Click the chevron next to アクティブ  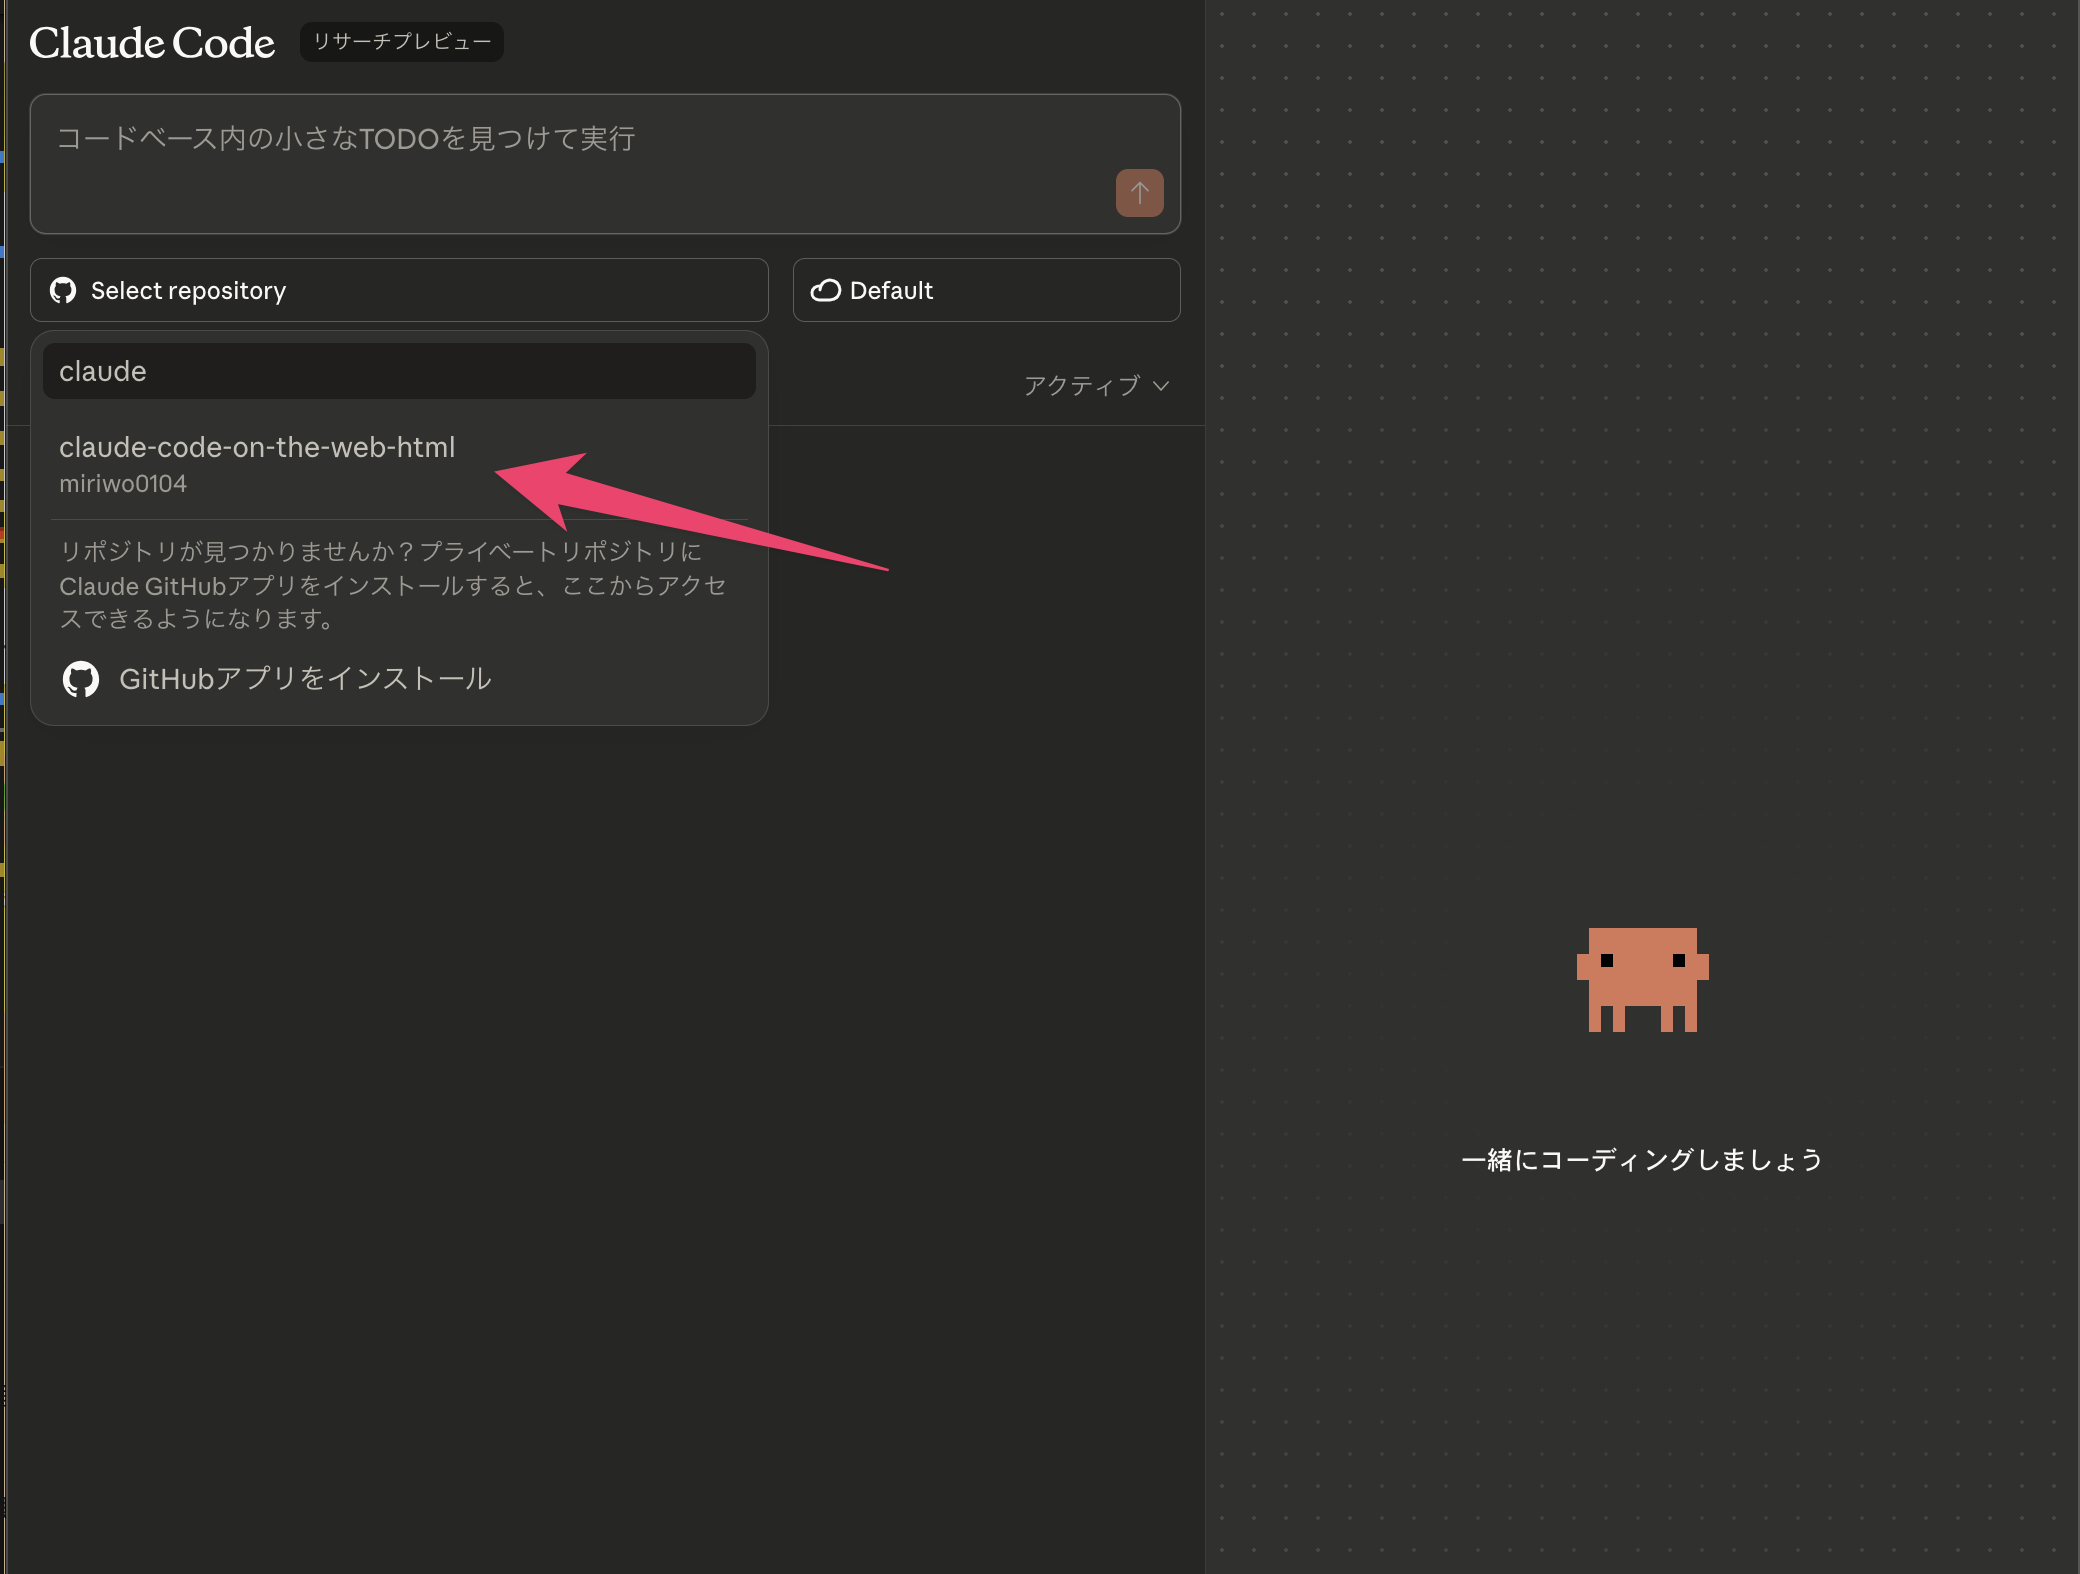click(1161, 386)
